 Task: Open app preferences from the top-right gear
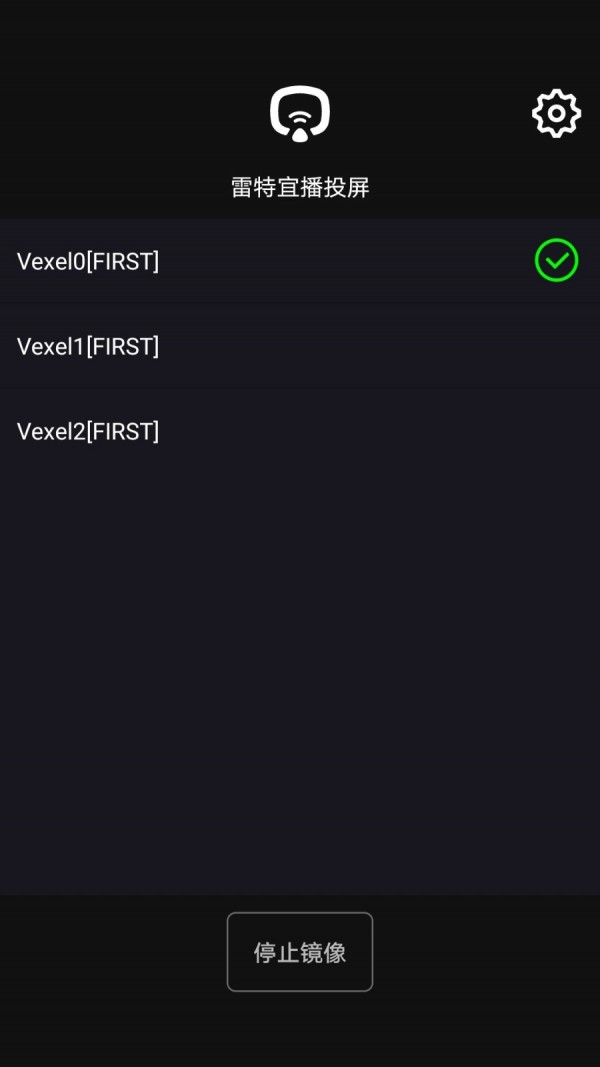click(x=556, y=114)
